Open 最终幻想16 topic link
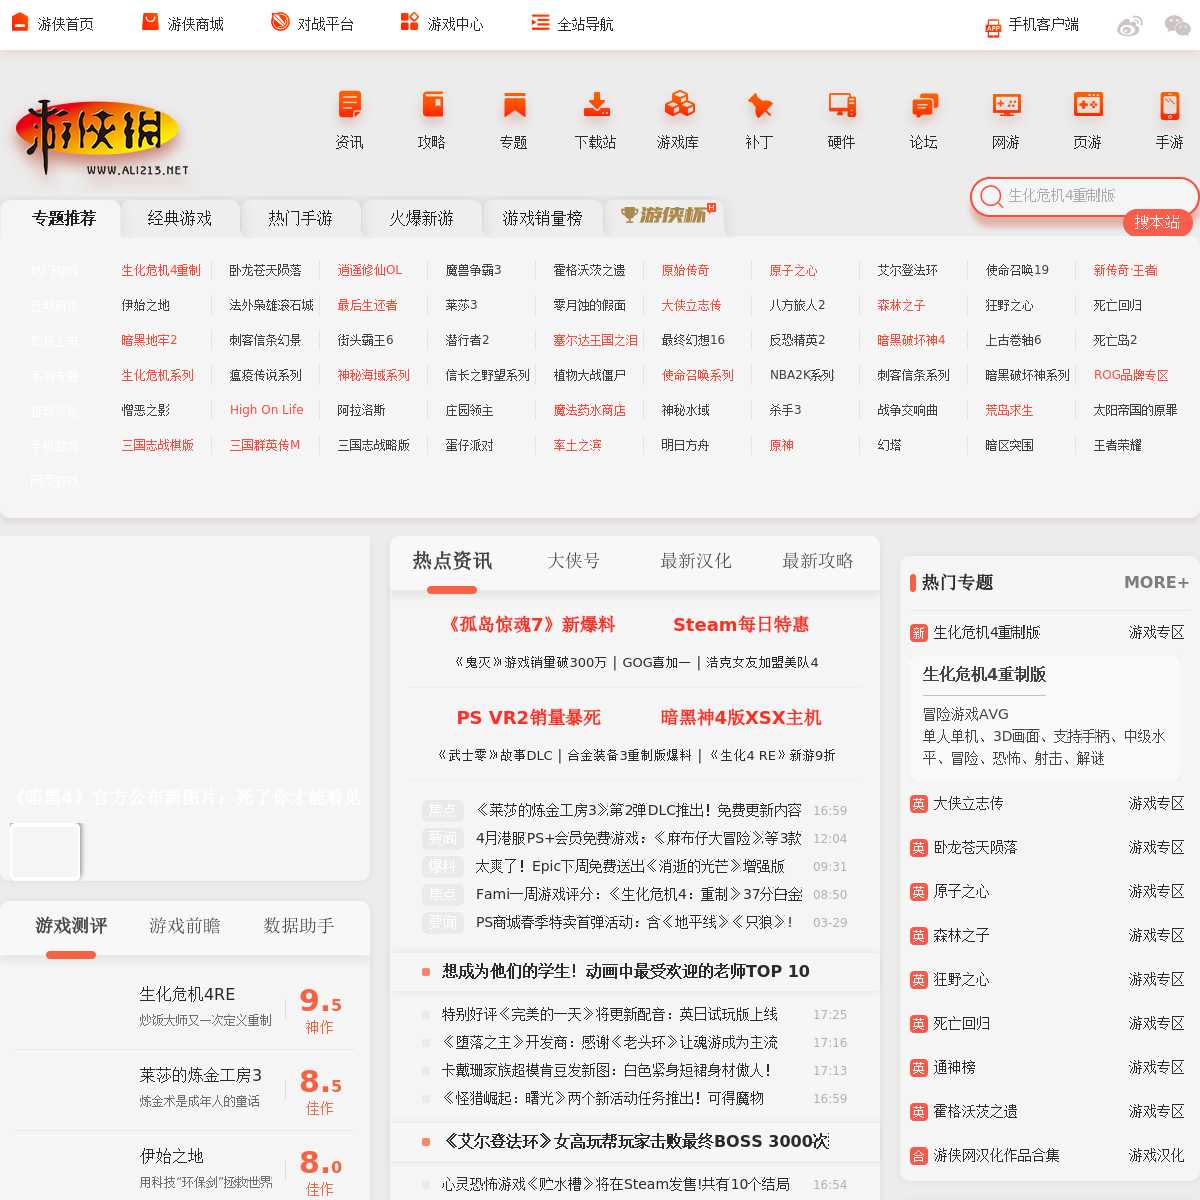1200x1200 pixels. [x=693, y=340]
